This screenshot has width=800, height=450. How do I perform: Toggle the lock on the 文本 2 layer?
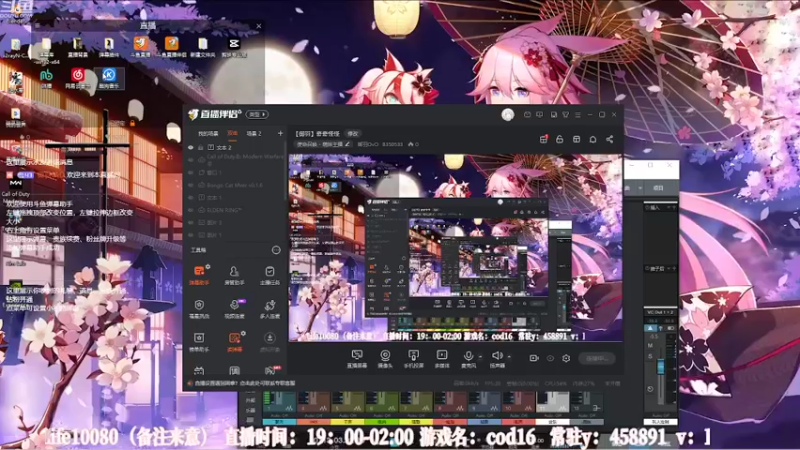click(201, 147)
